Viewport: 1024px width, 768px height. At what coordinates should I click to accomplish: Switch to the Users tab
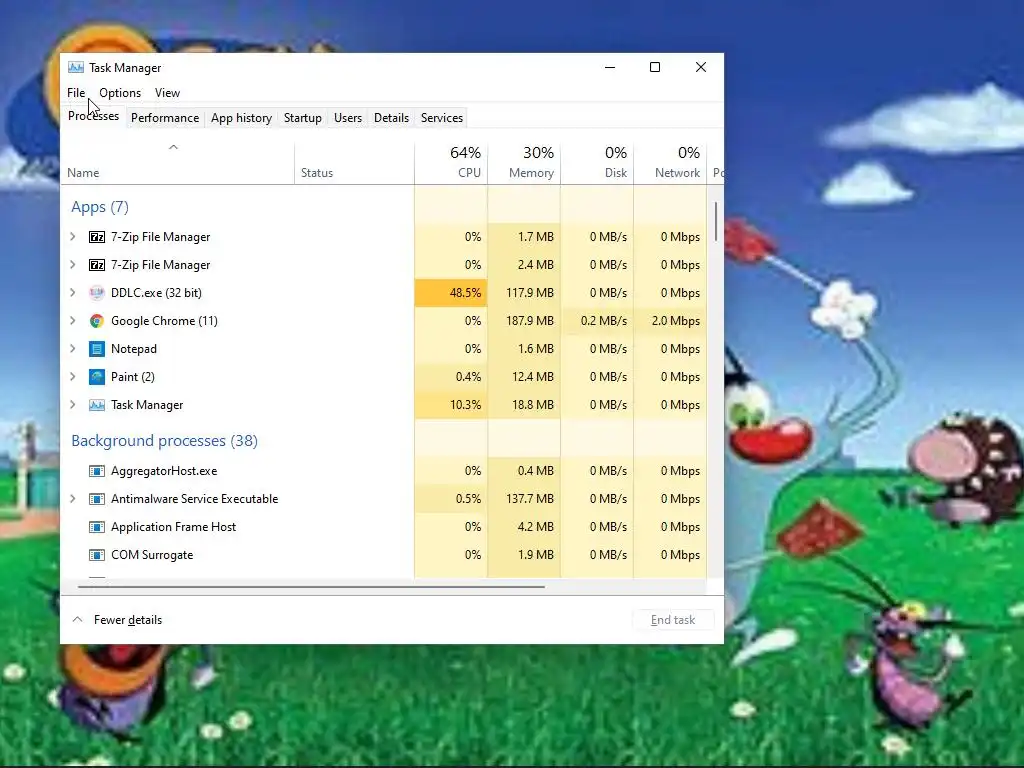(x=347, y=118)
